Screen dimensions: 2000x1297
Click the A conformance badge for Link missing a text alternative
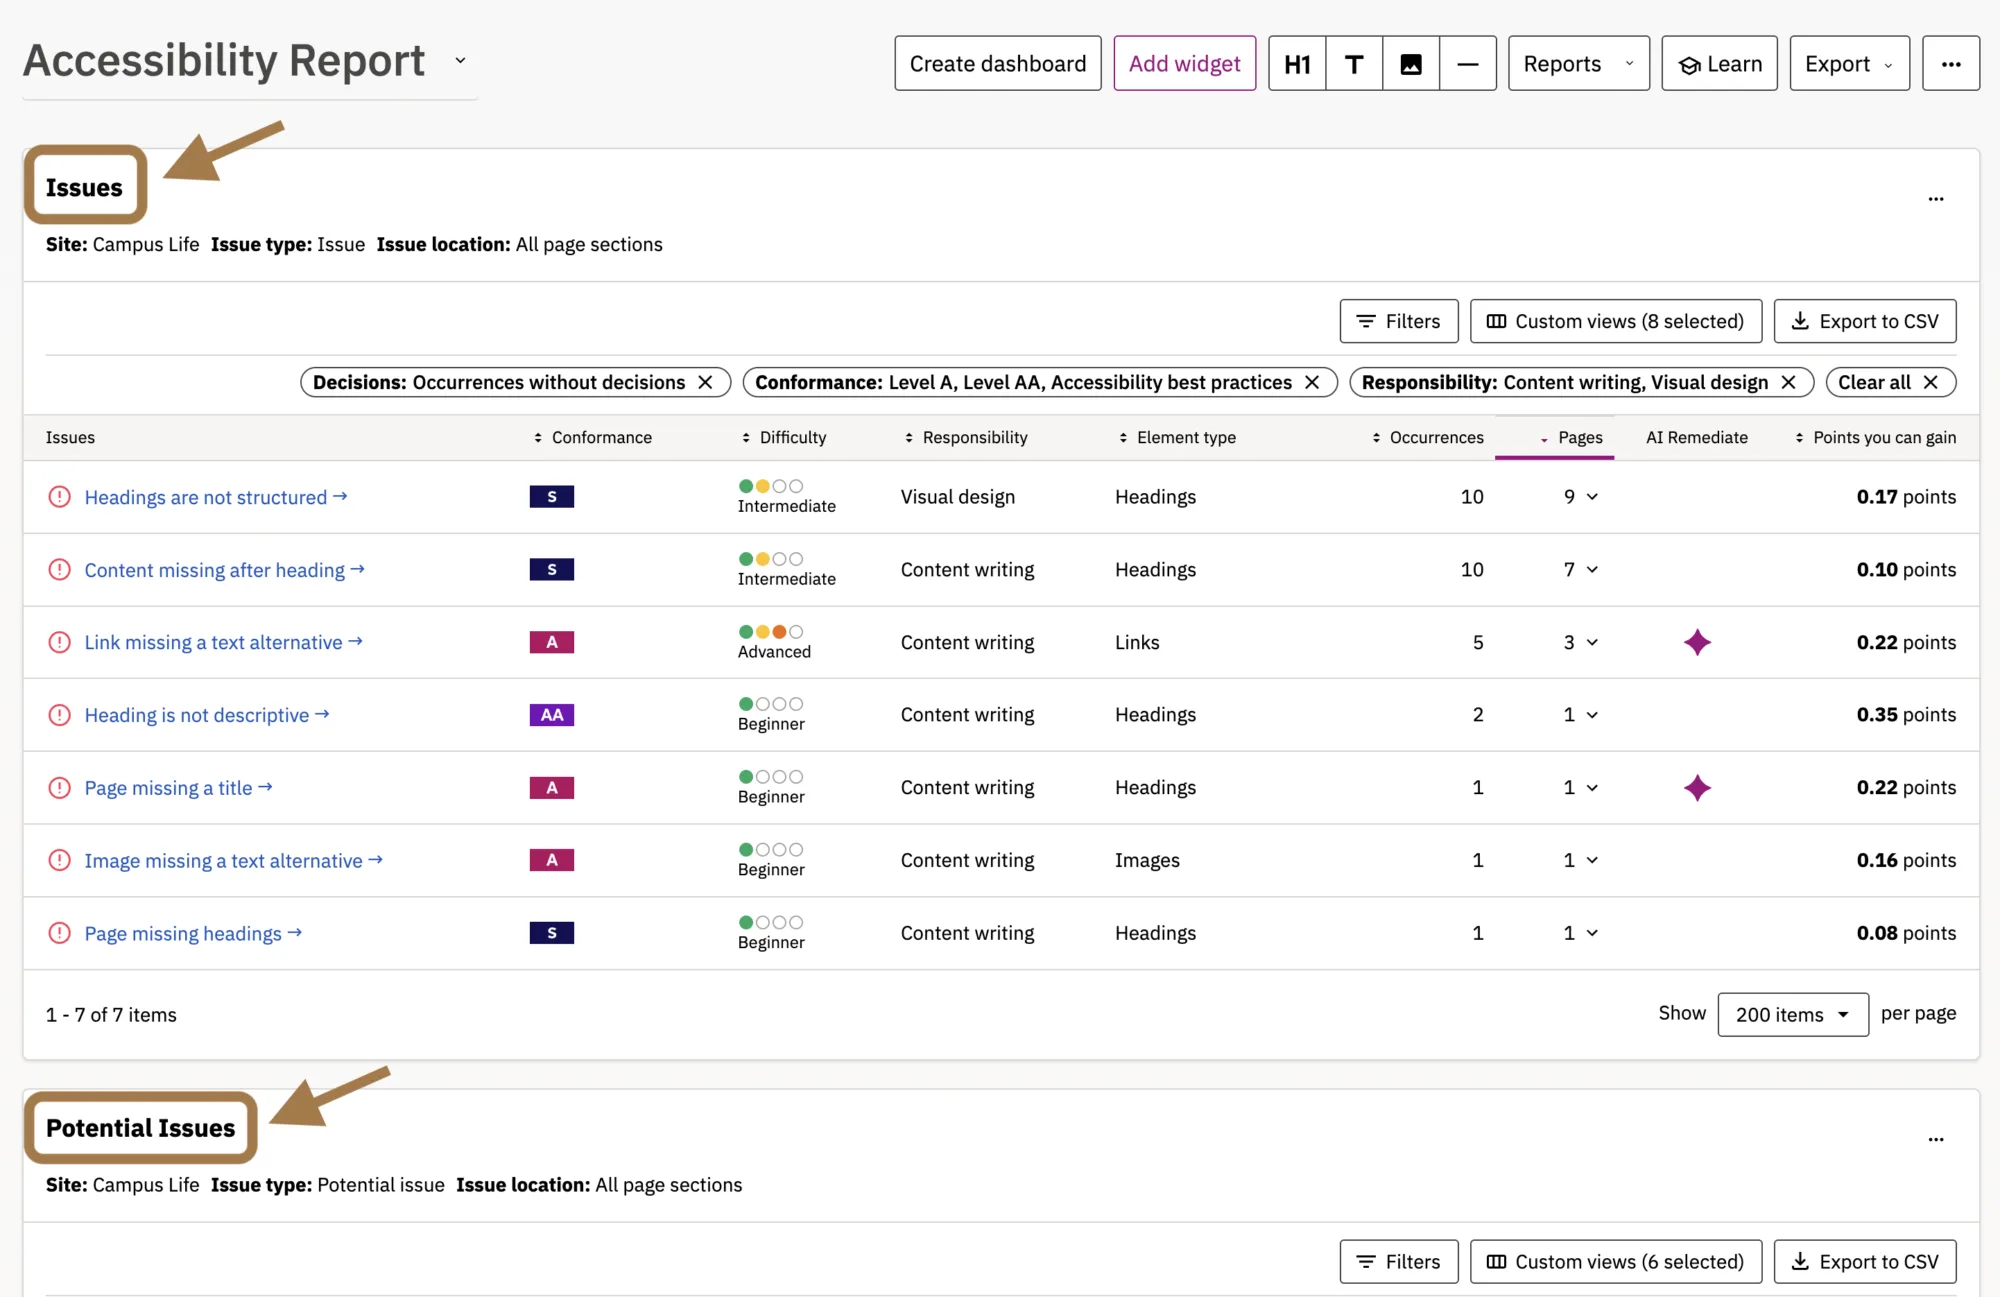point(552,642)
